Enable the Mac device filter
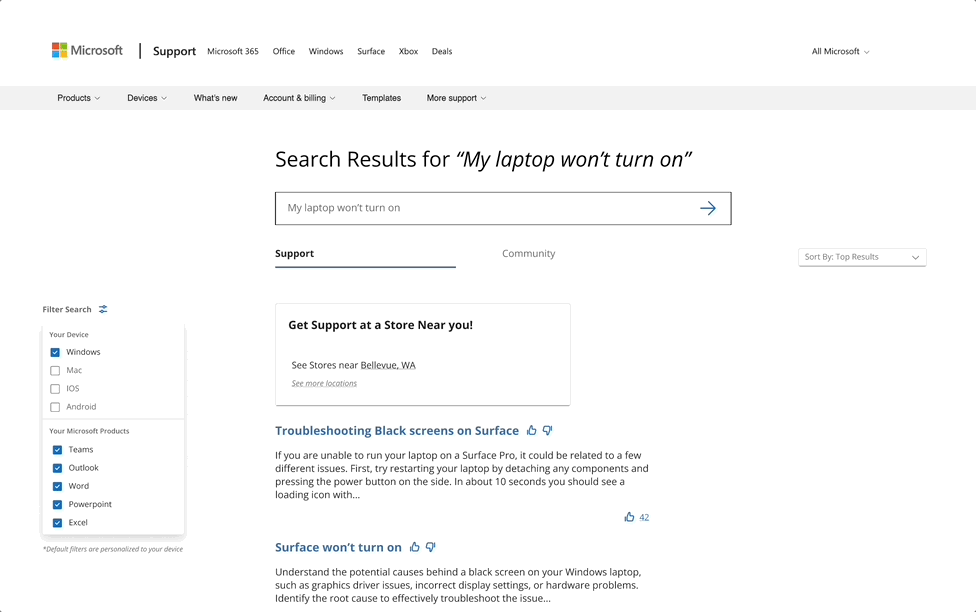This screenshot has height=612, width=976. (x=56, y=370)
